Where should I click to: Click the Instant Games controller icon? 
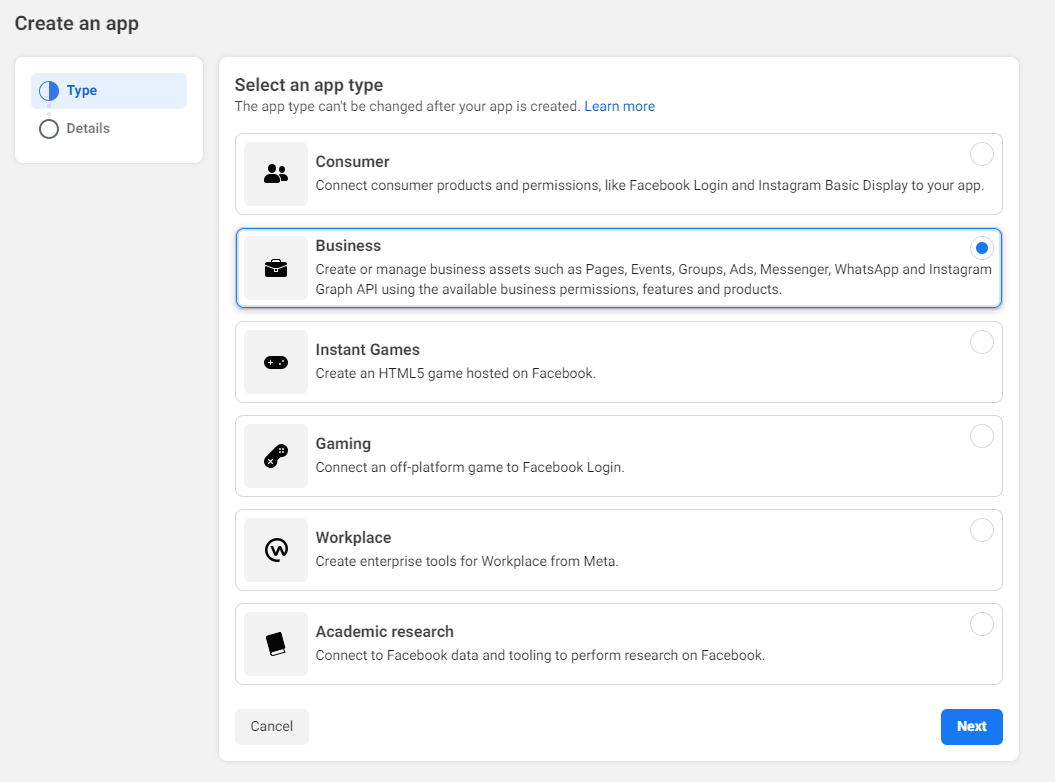[276, 363]
